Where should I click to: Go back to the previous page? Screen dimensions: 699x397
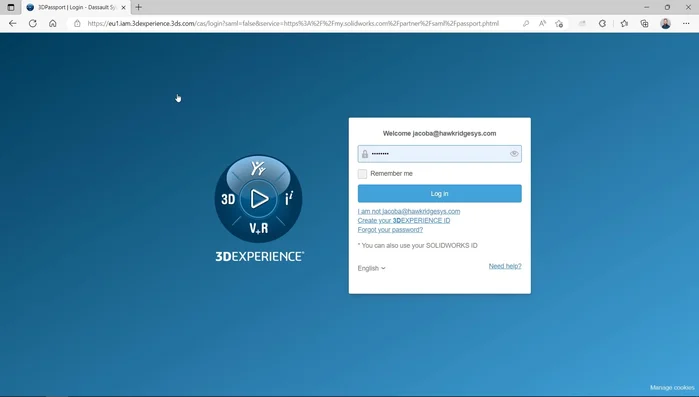click(x=12, y=24)
